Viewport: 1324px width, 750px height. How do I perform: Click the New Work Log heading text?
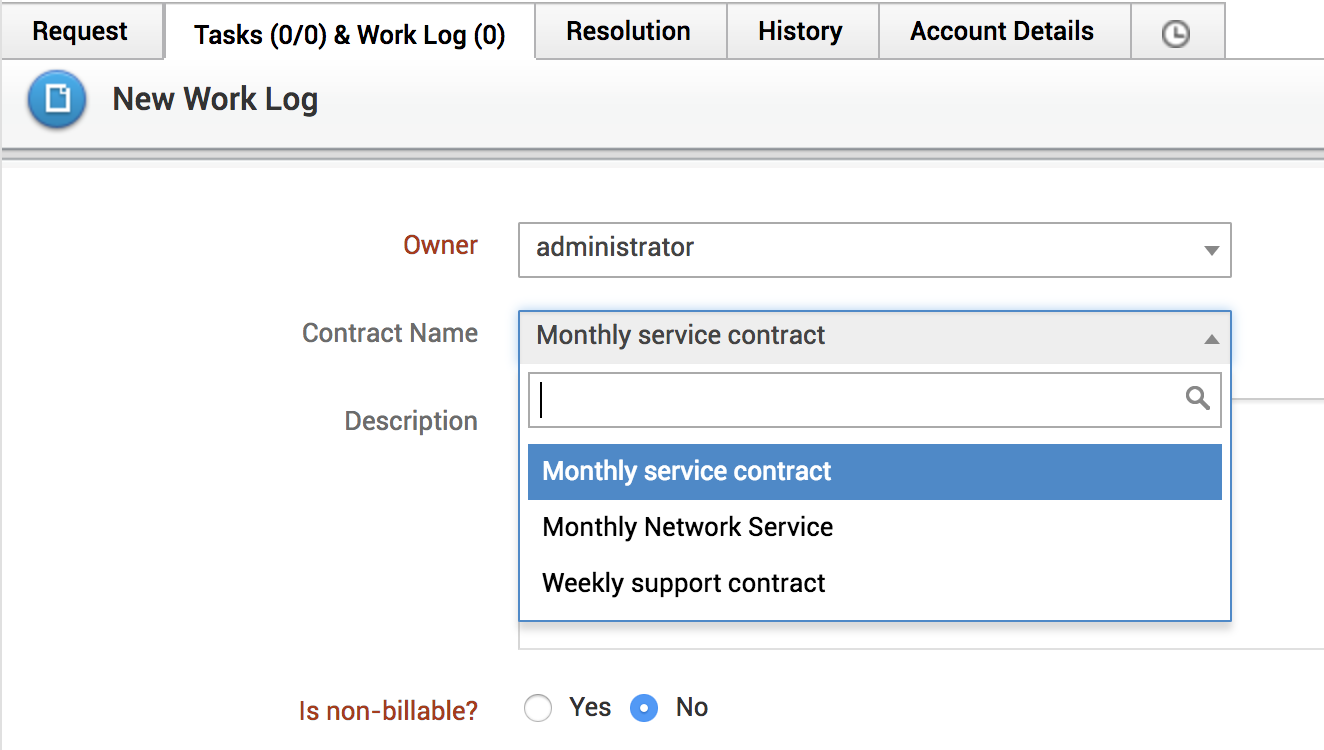tap(215, 100)
